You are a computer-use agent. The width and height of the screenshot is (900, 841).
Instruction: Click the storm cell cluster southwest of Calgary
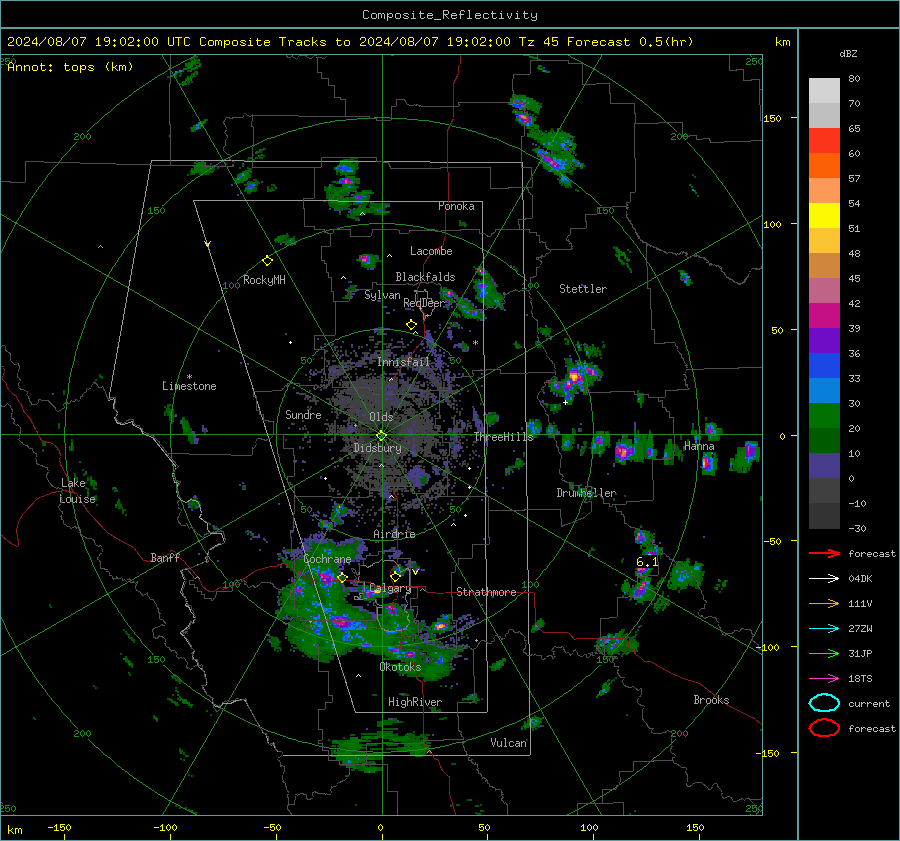(341, 622)
